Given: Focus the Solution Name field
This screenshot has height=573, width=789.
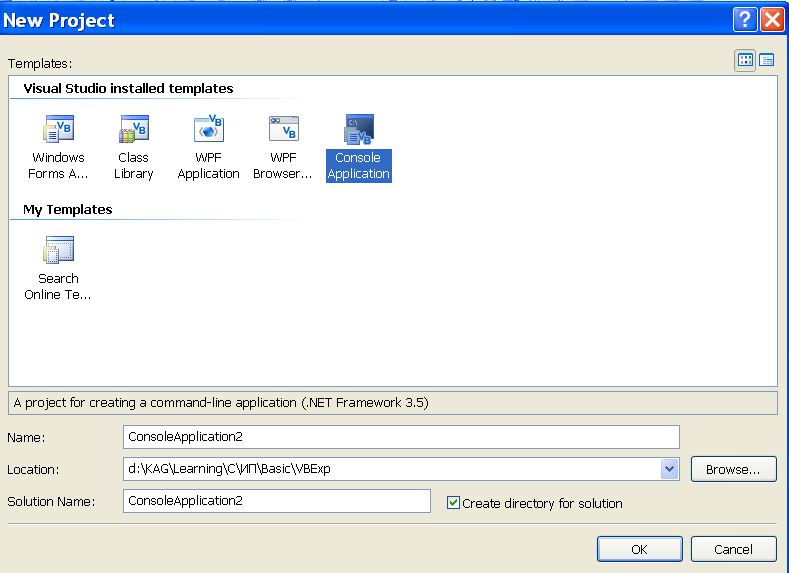Looking at the screenshot, I should coord(277,501).
